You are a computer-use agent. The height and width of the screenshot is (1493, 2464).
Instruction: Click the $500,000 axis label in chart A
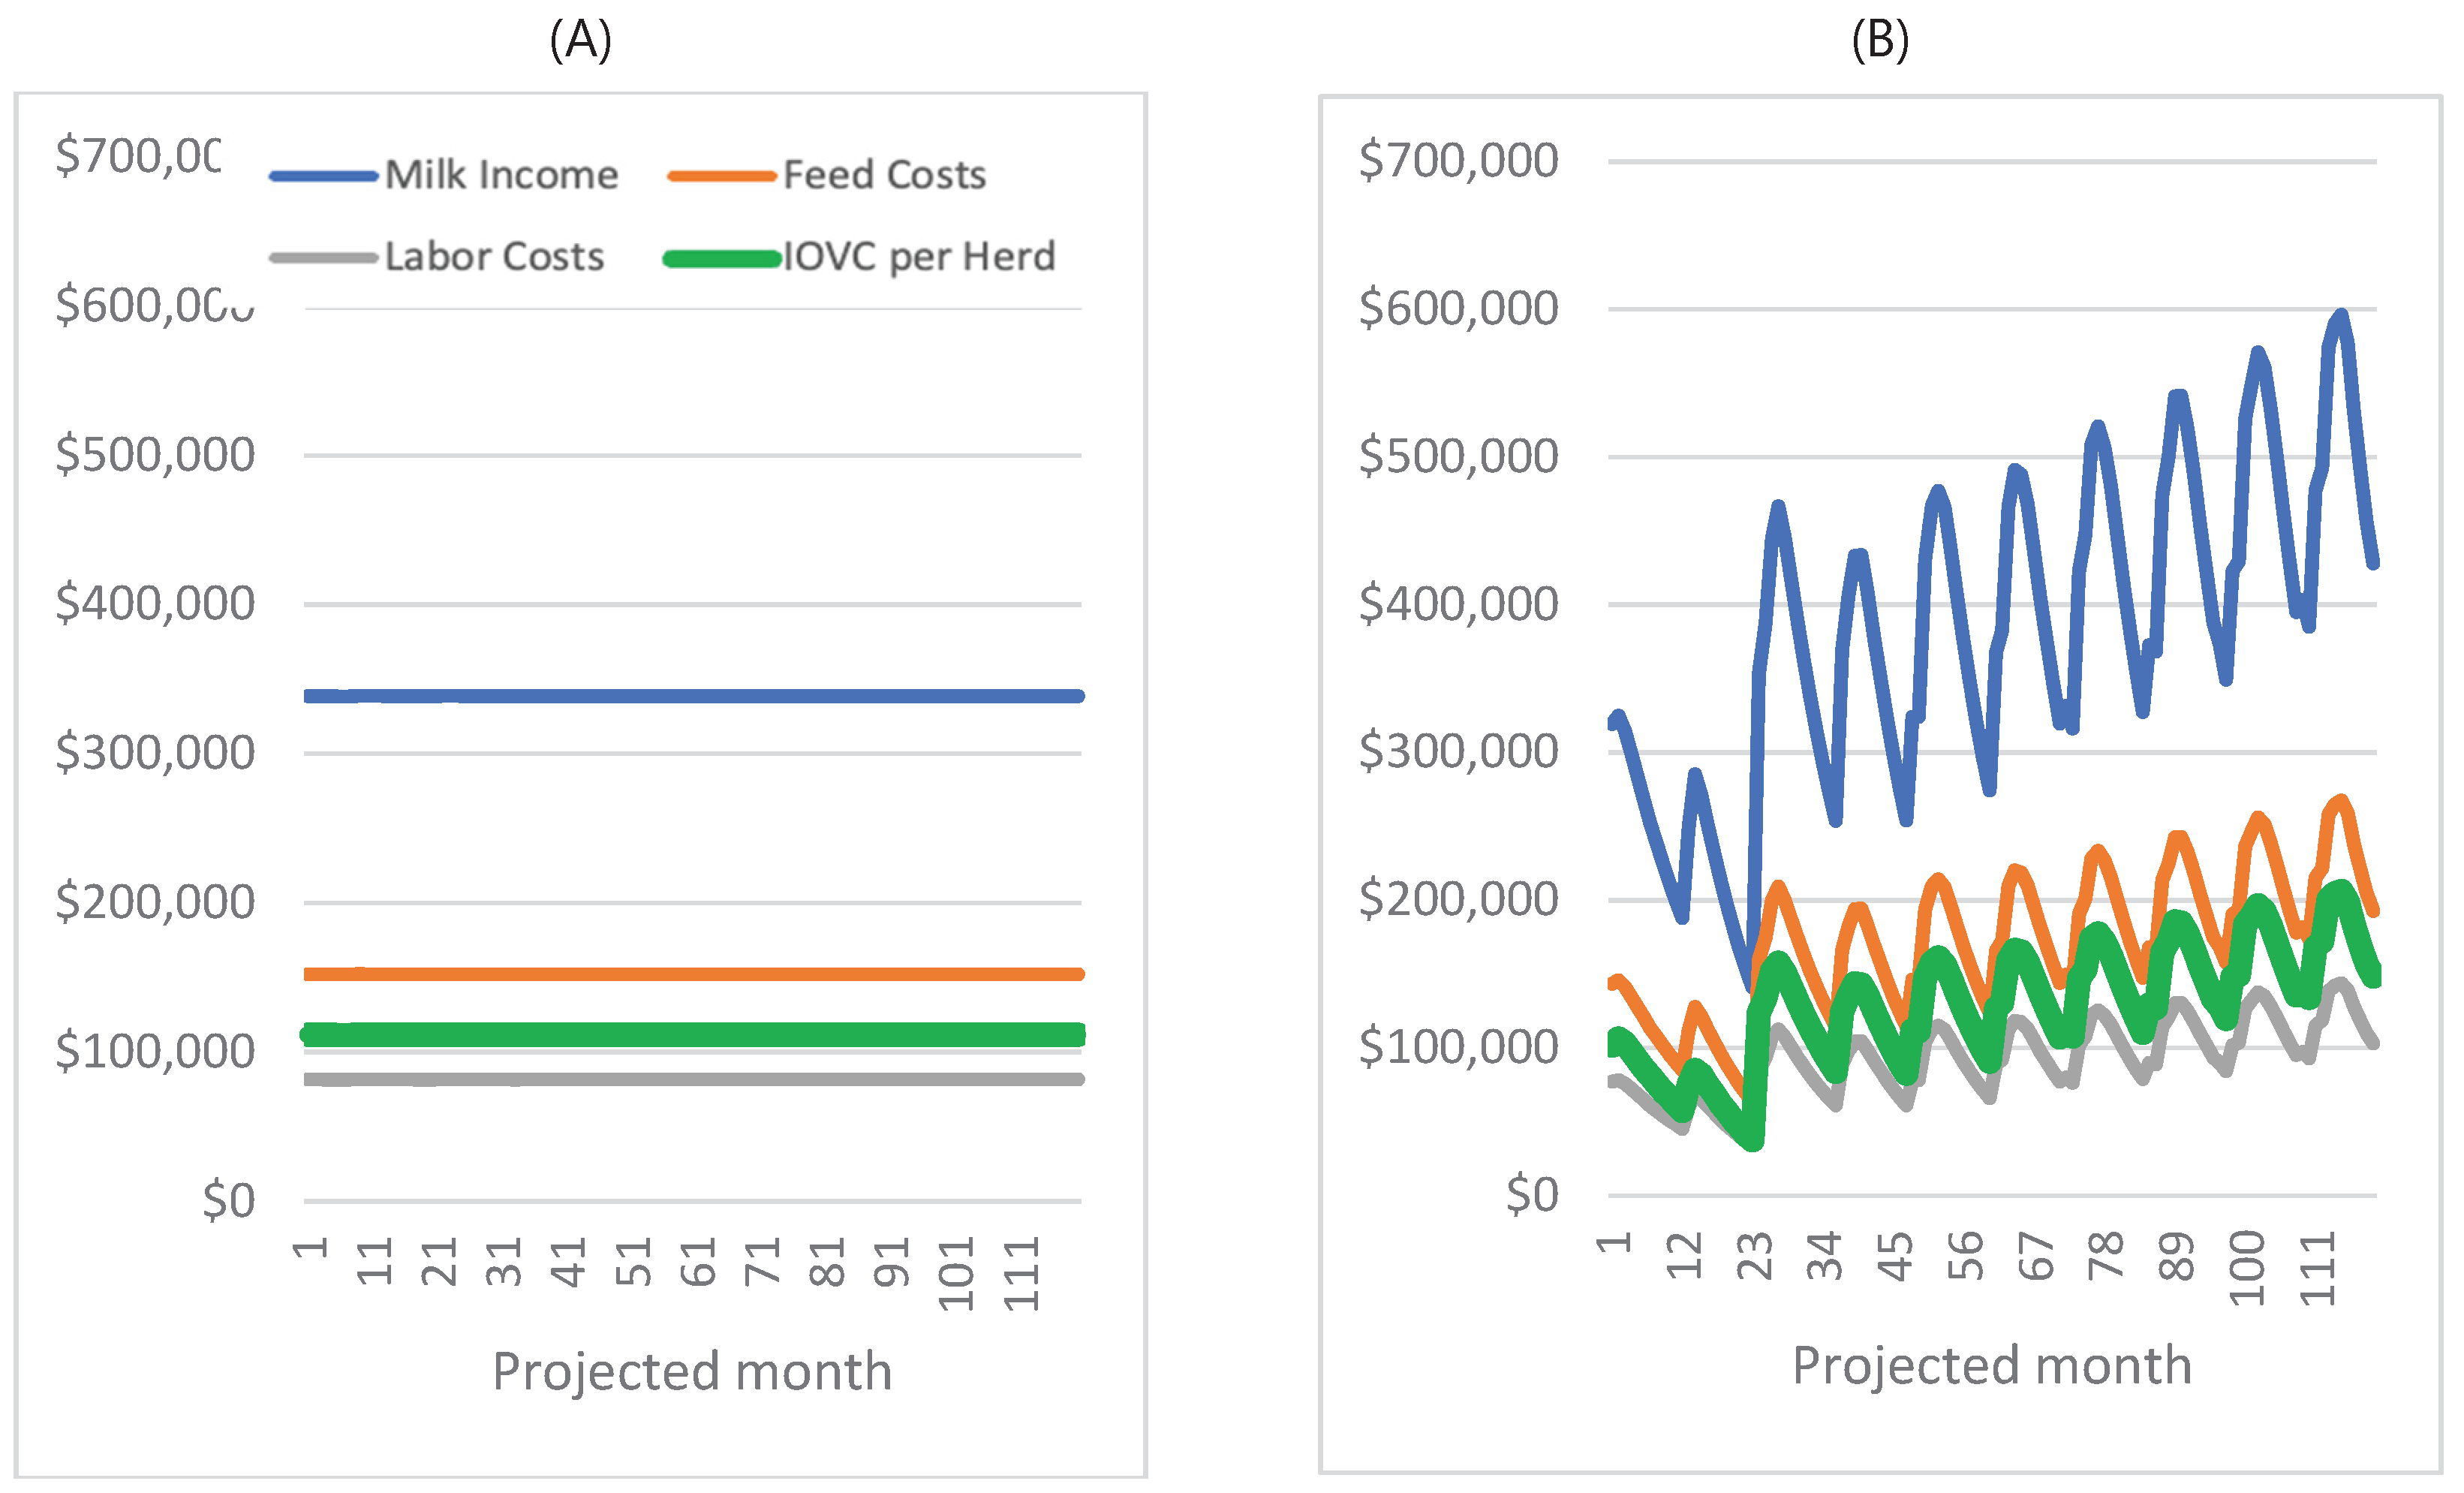tap(155, 455)
